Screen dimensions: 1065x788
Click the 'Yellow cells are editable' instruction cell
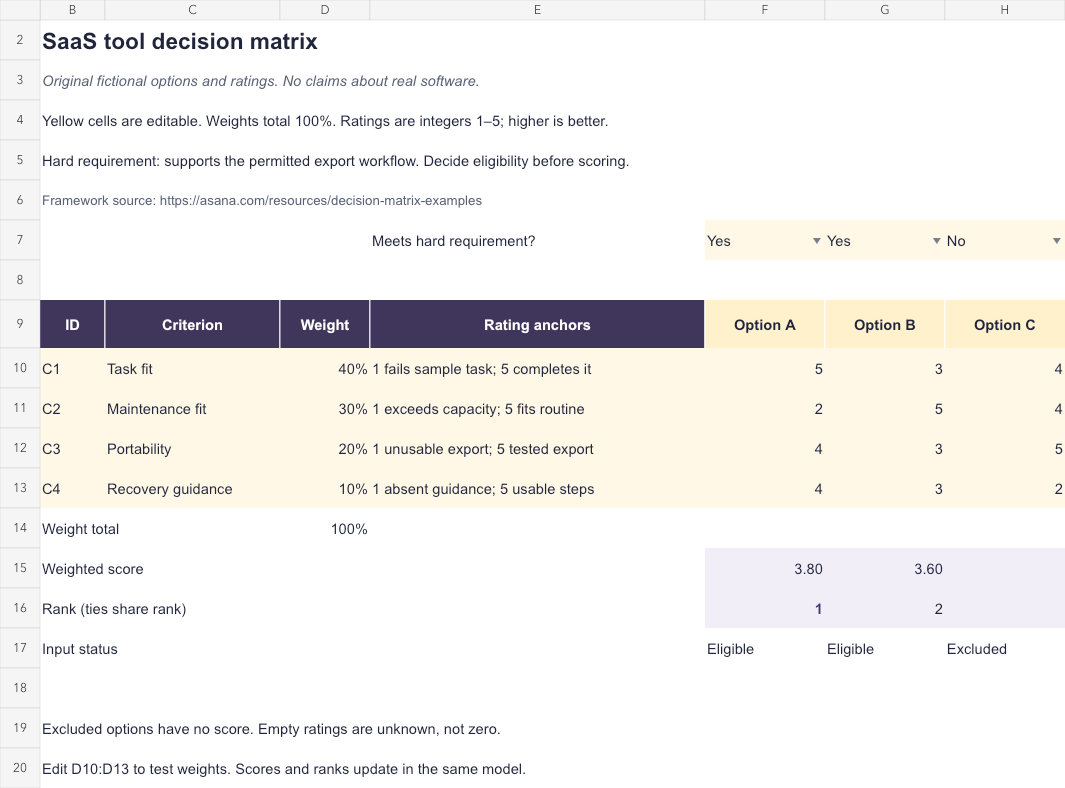pyautogui.click(x=325, y=121)
